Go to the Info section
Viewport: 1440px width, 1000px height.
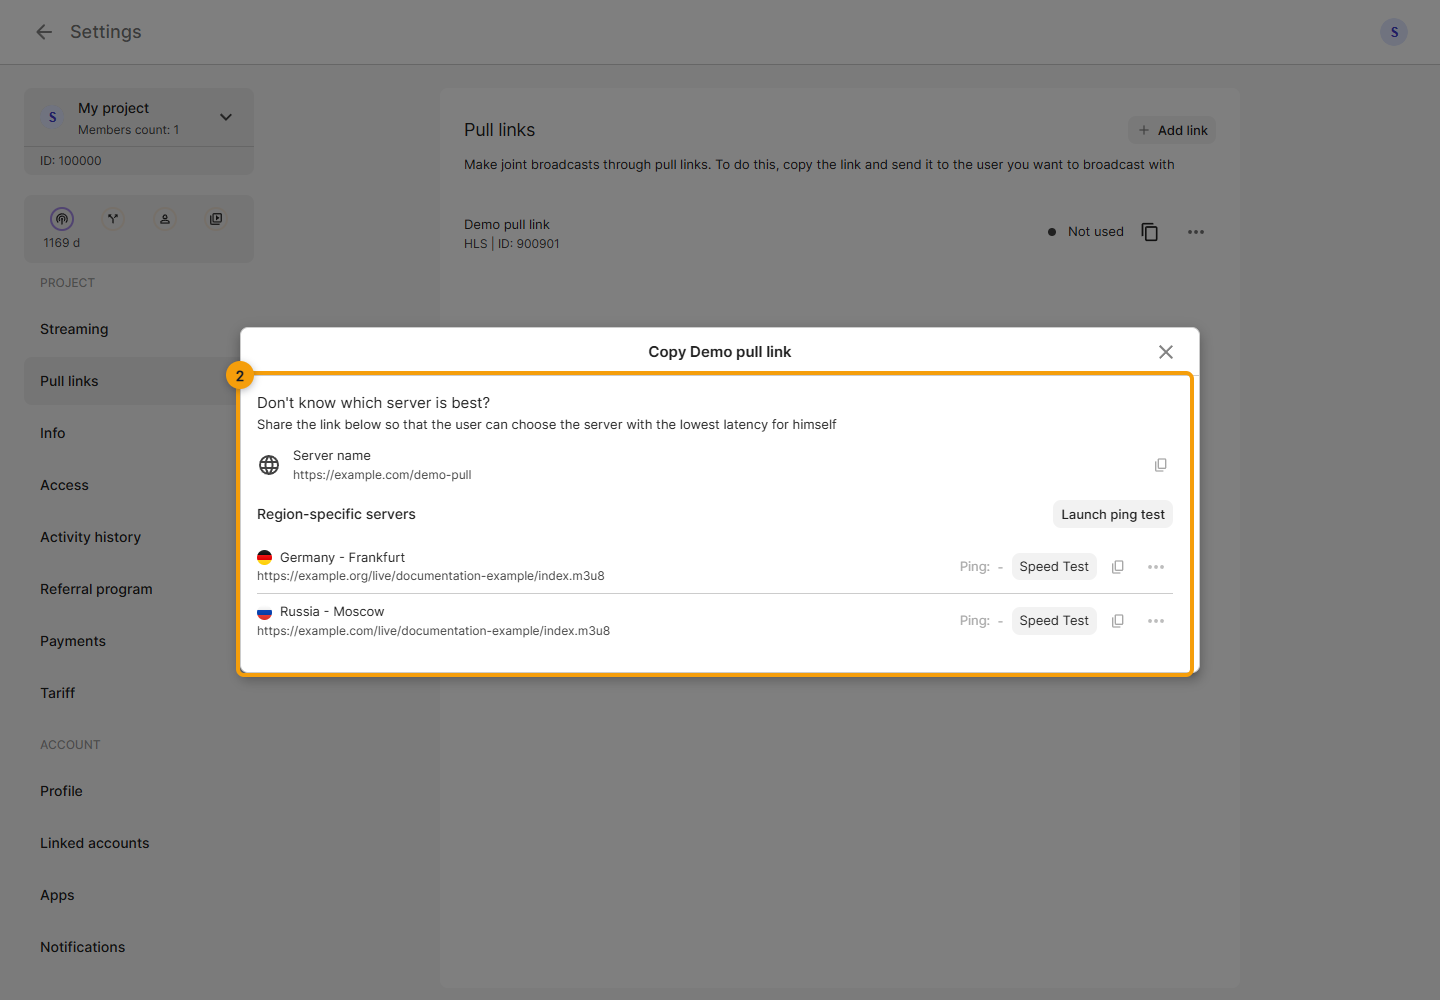[x=53, y=433]
